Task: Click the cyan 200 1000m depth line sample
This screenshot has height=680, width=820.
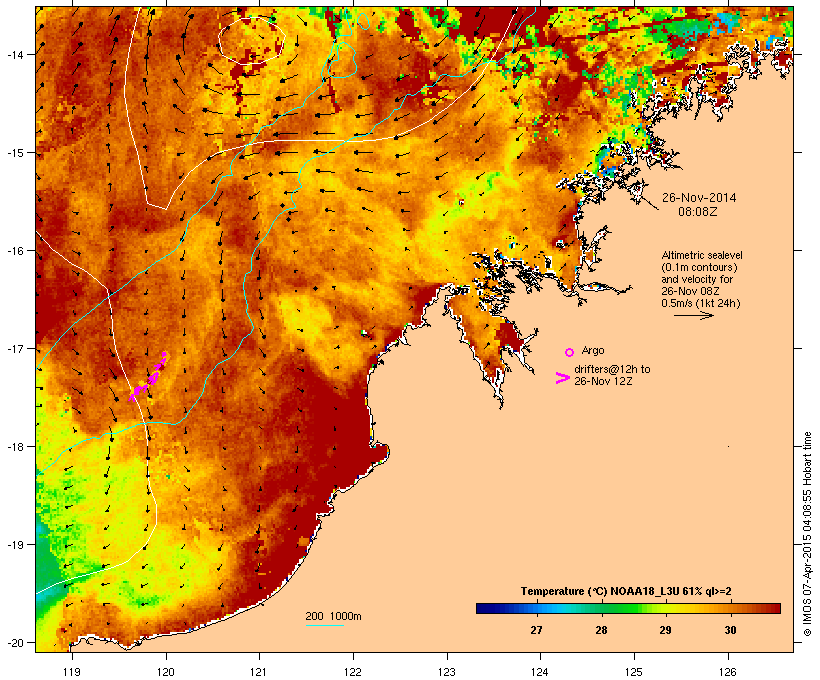Action: point(324,625)
